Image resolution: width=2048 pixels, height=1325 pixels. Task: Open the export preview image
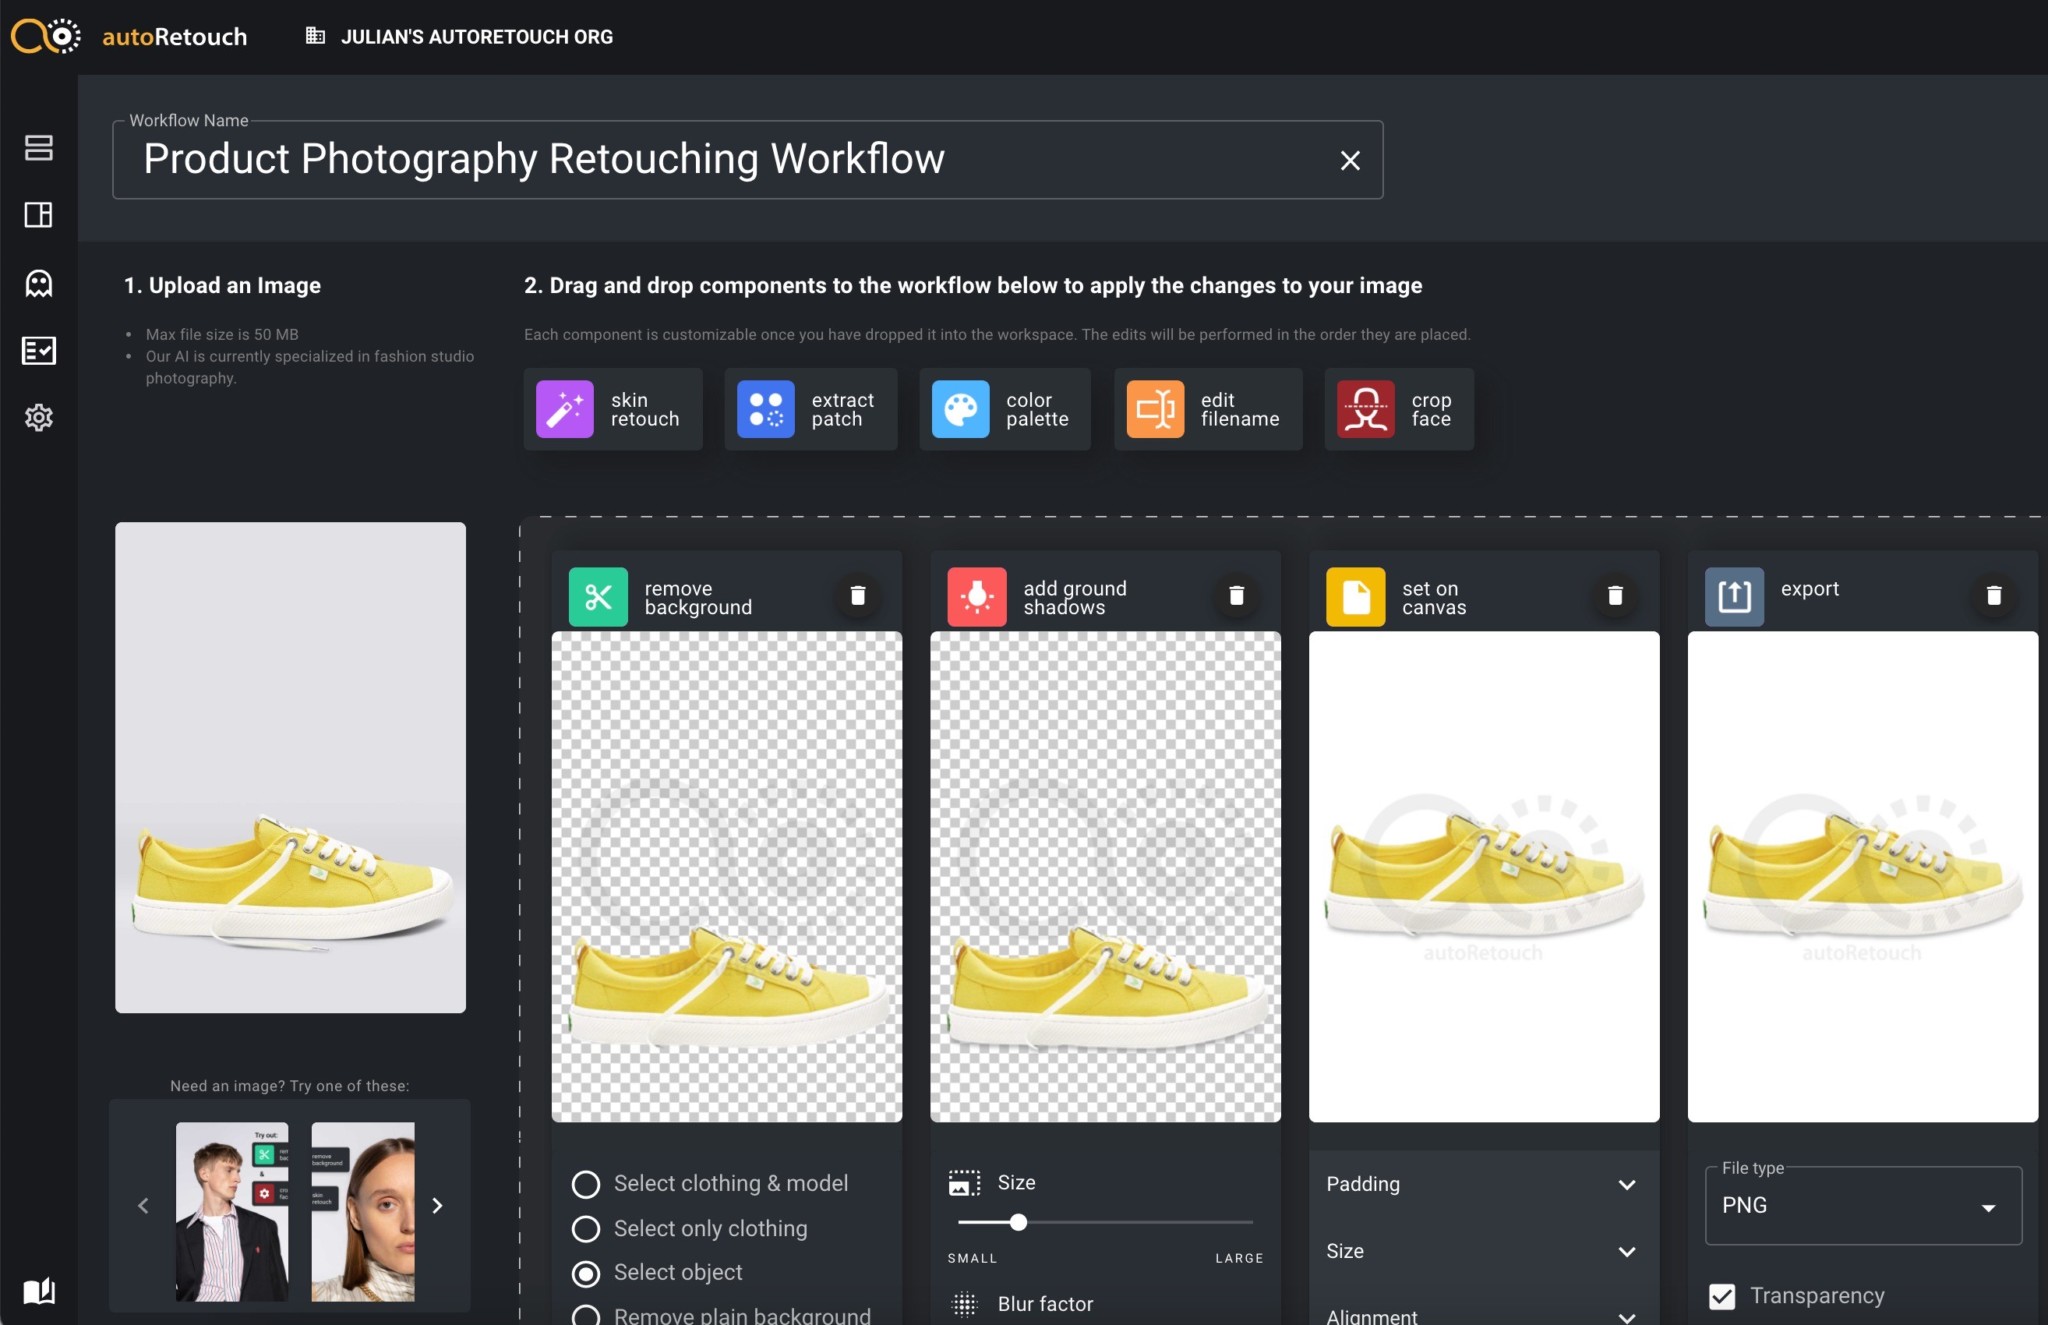click(x=1863, y=876)
